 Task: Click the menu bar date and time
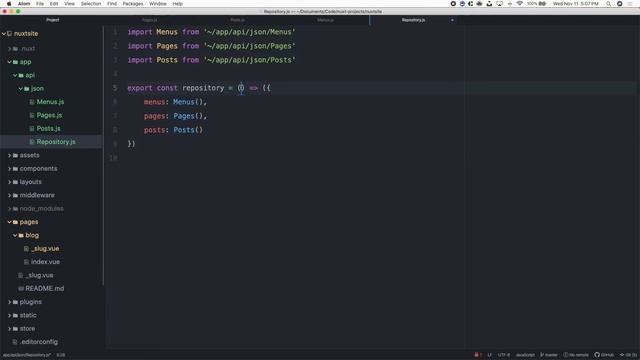[576, 4]
